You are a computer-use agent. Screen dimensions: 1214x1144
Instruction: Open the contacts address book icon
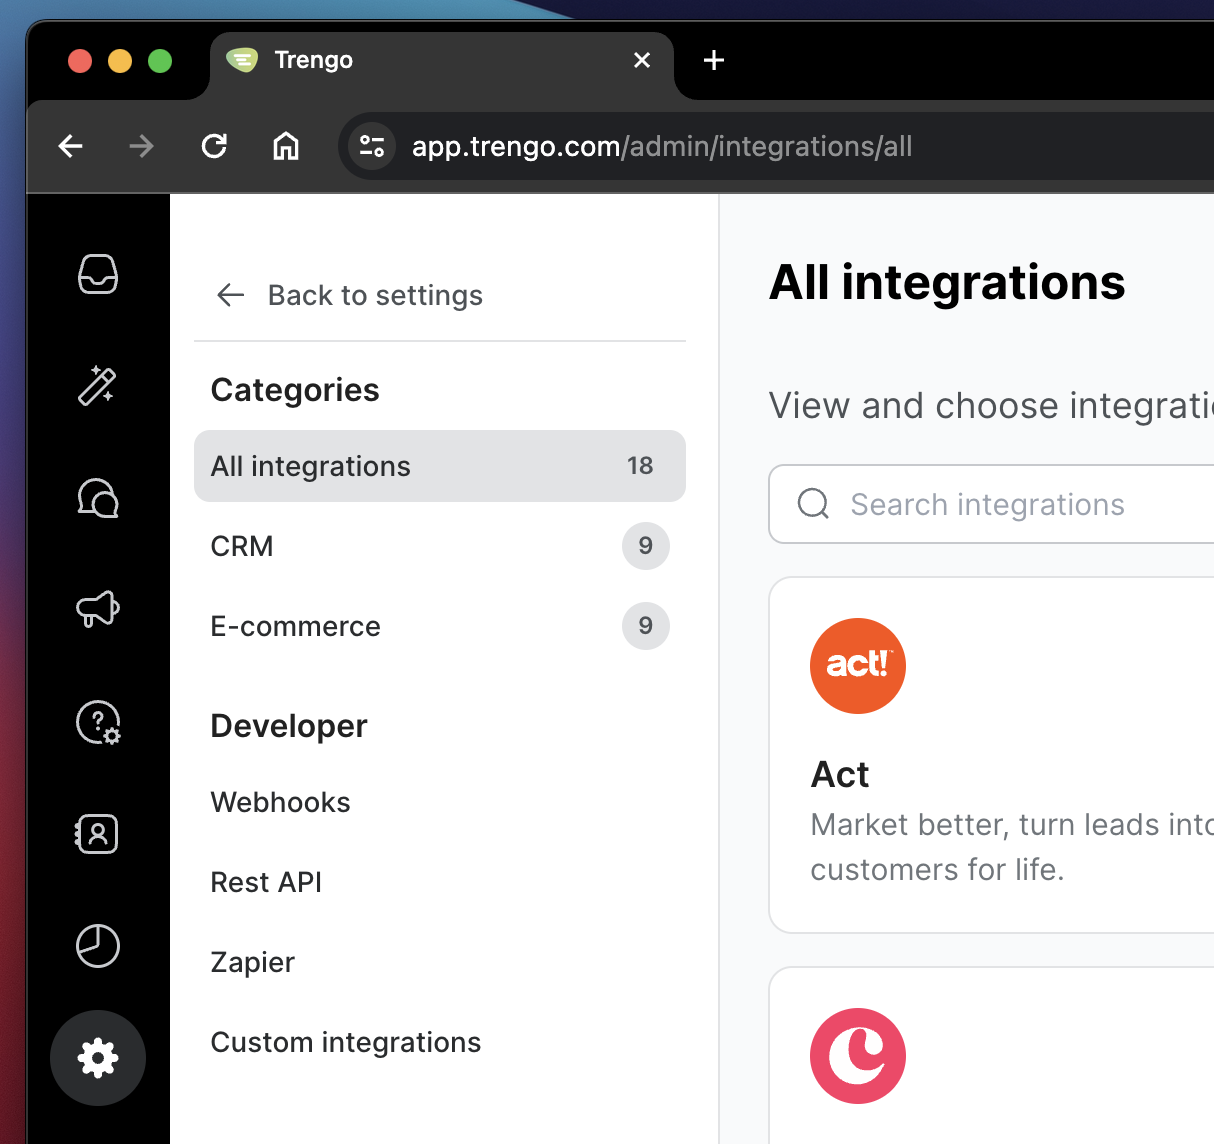(98, 834)
